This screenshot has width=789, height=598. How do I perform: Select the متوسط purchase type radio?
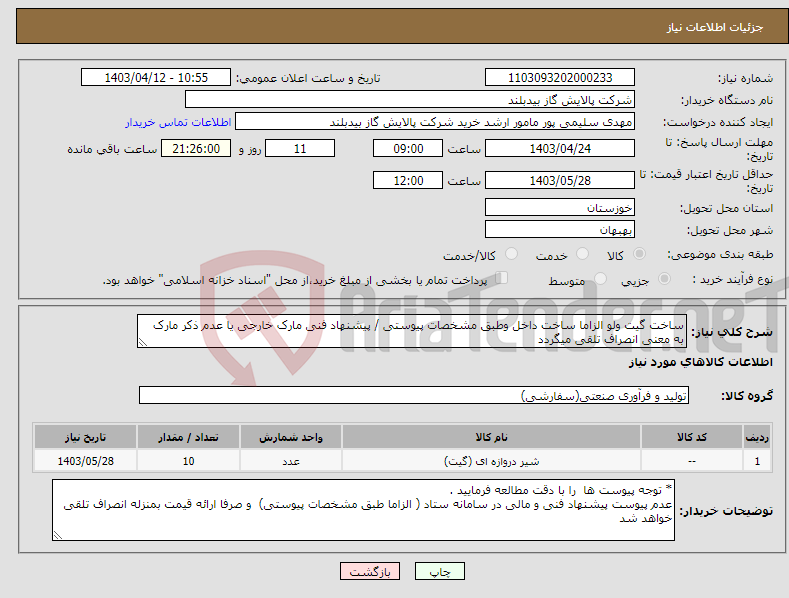[600, 279]
